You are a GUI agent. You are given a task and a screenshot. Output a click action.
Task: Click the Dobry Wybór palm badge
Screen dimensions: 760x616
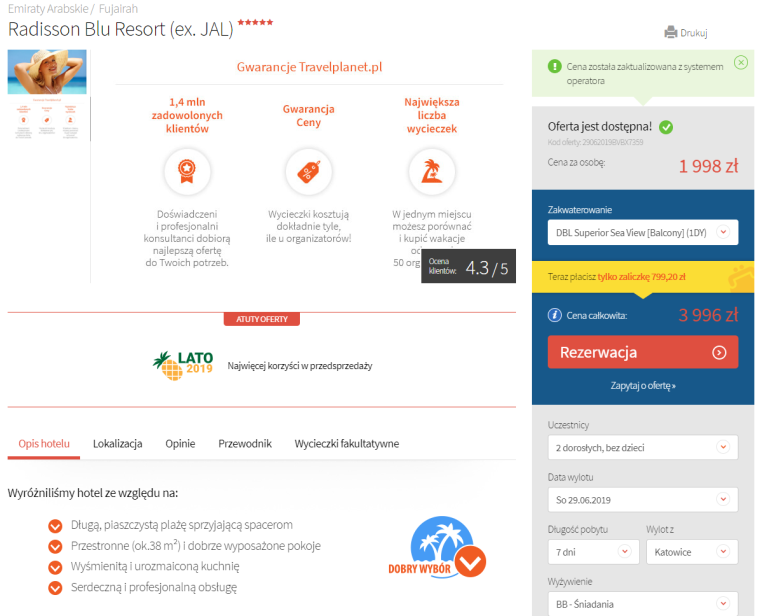click(x=437, y=547)
